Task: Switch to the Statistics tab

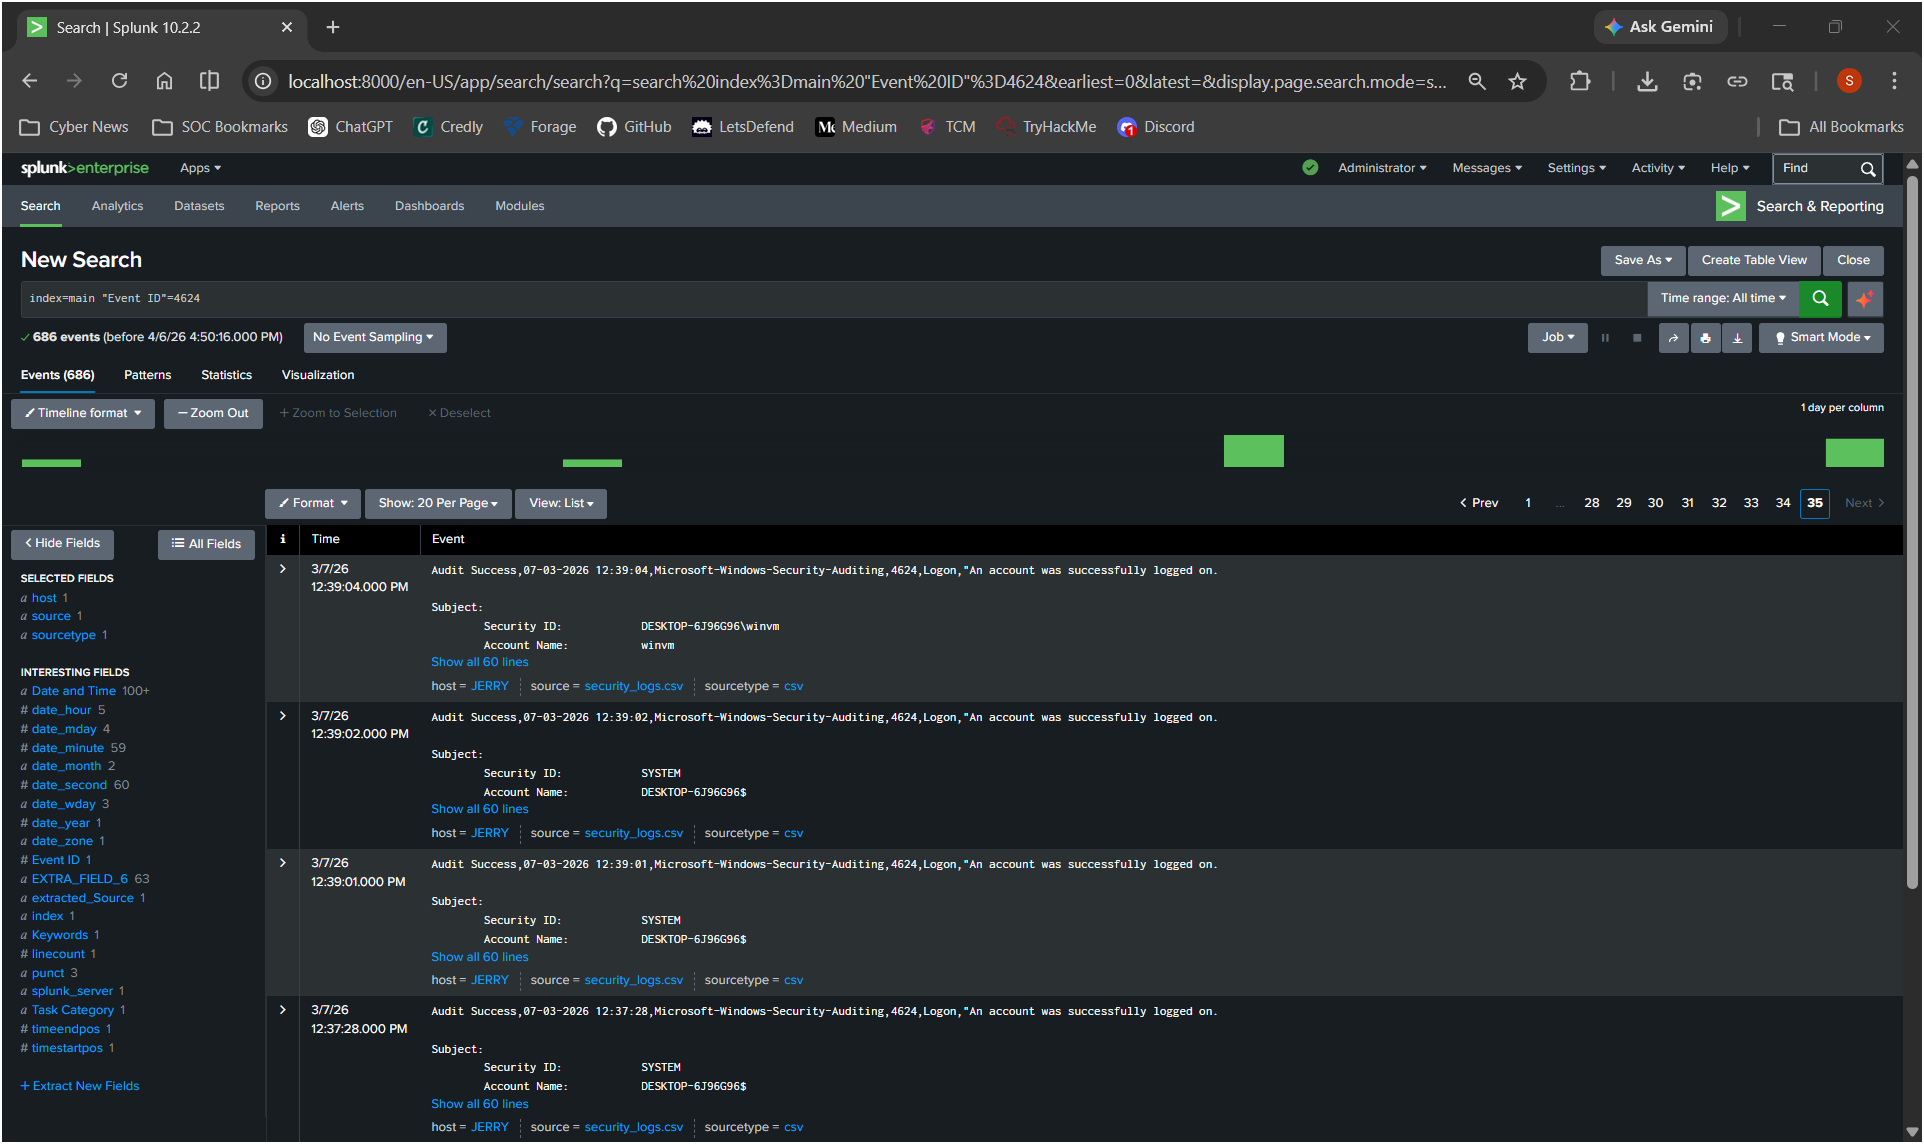Action: 226,375
